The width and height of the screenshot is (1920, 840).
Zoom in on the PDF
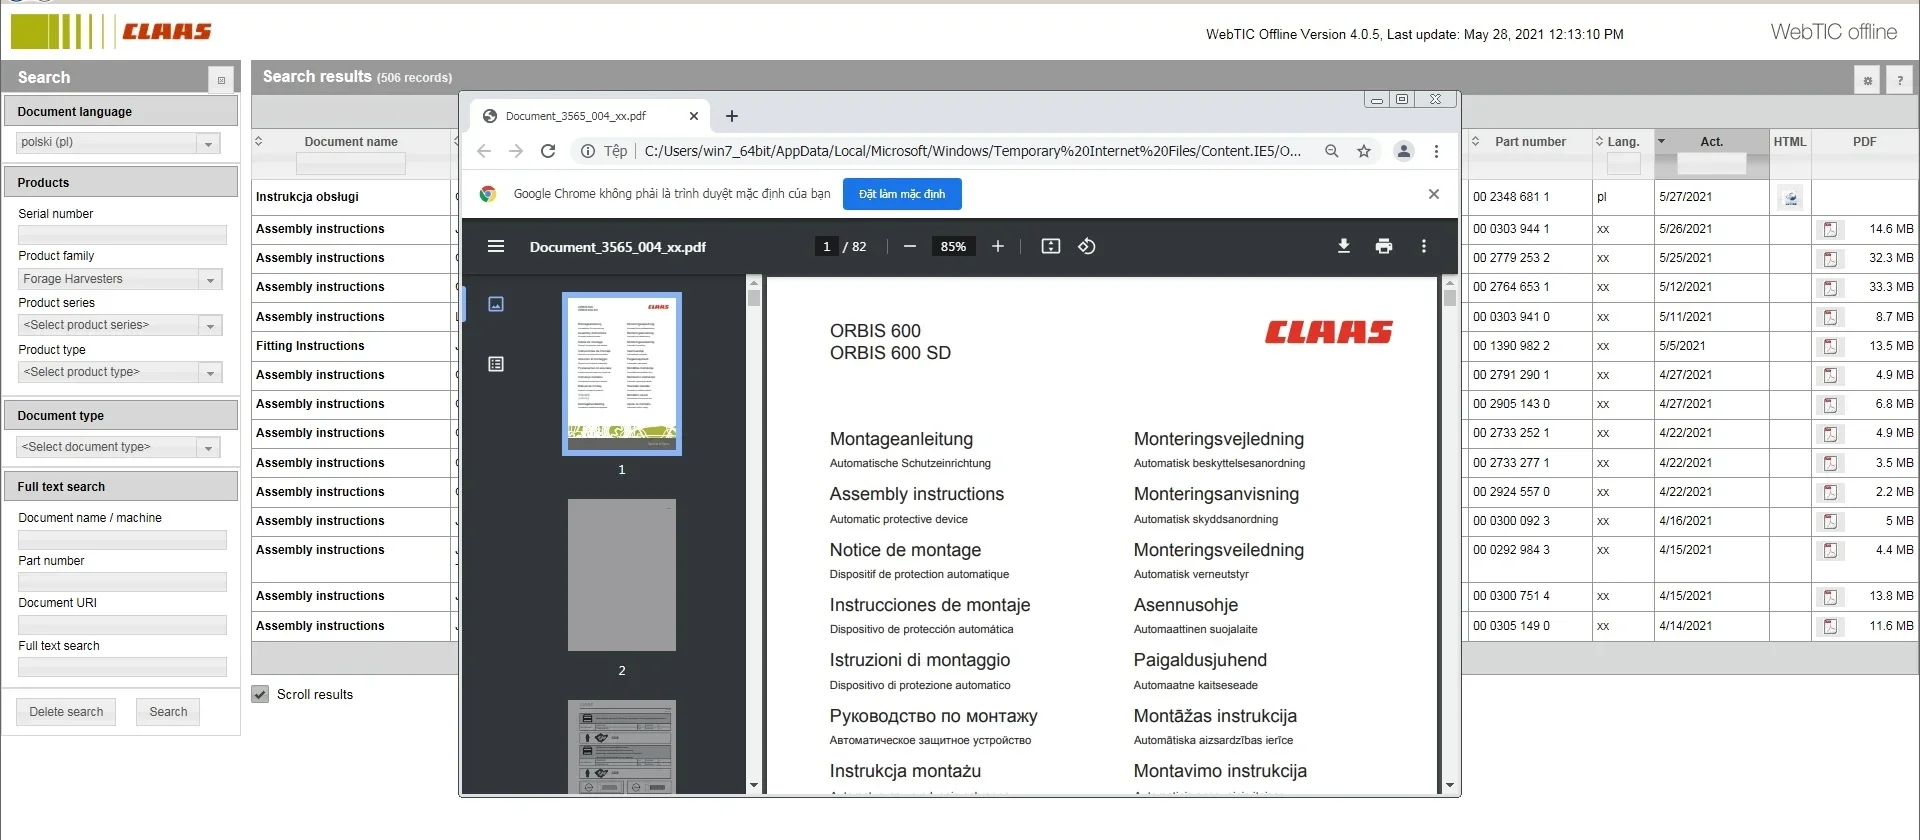click(997, 246)
